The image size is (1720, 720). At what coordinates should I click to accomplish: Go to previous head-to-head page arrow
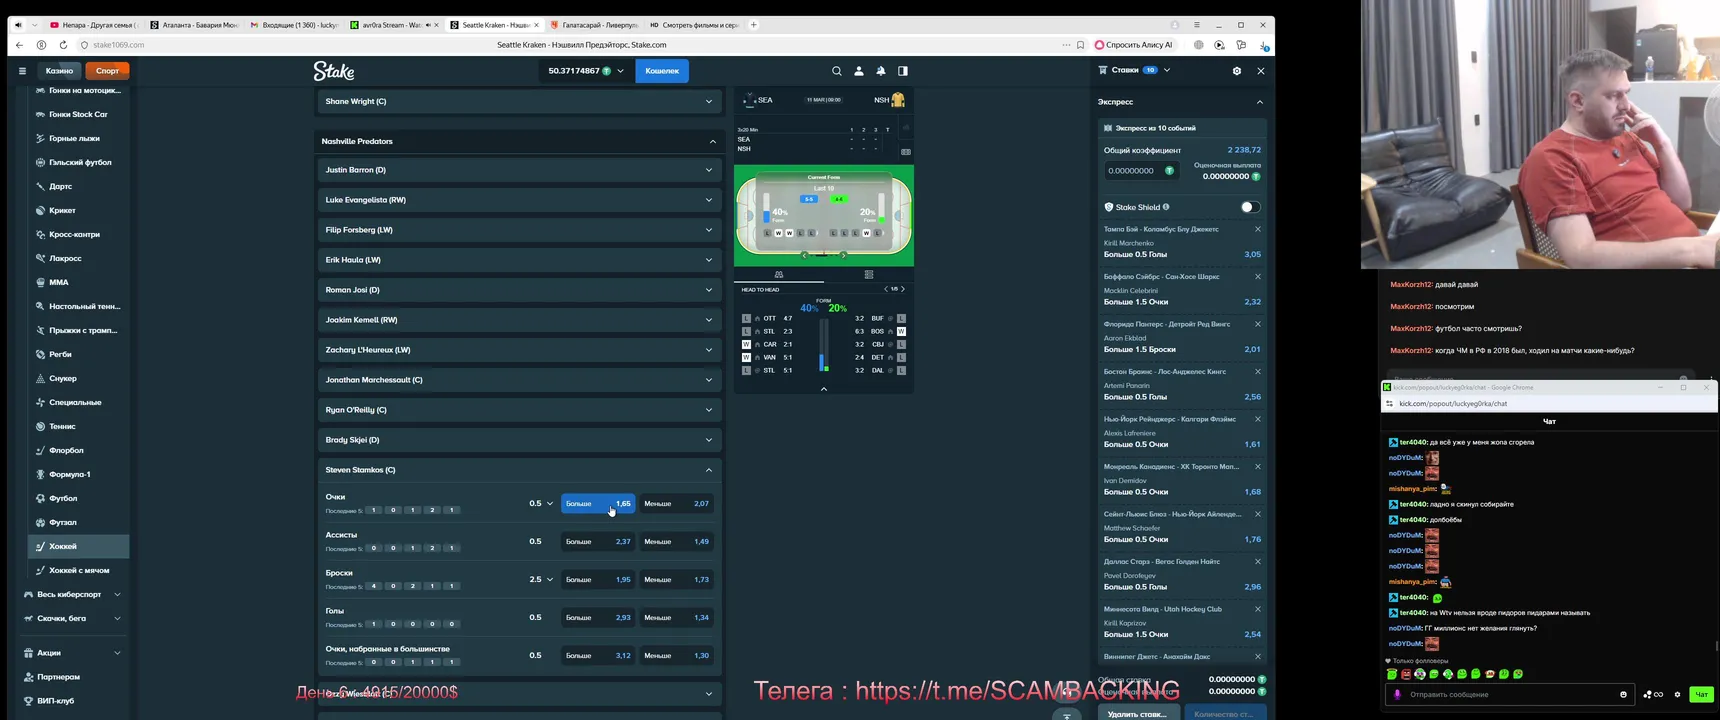click(x=886, y=289)
